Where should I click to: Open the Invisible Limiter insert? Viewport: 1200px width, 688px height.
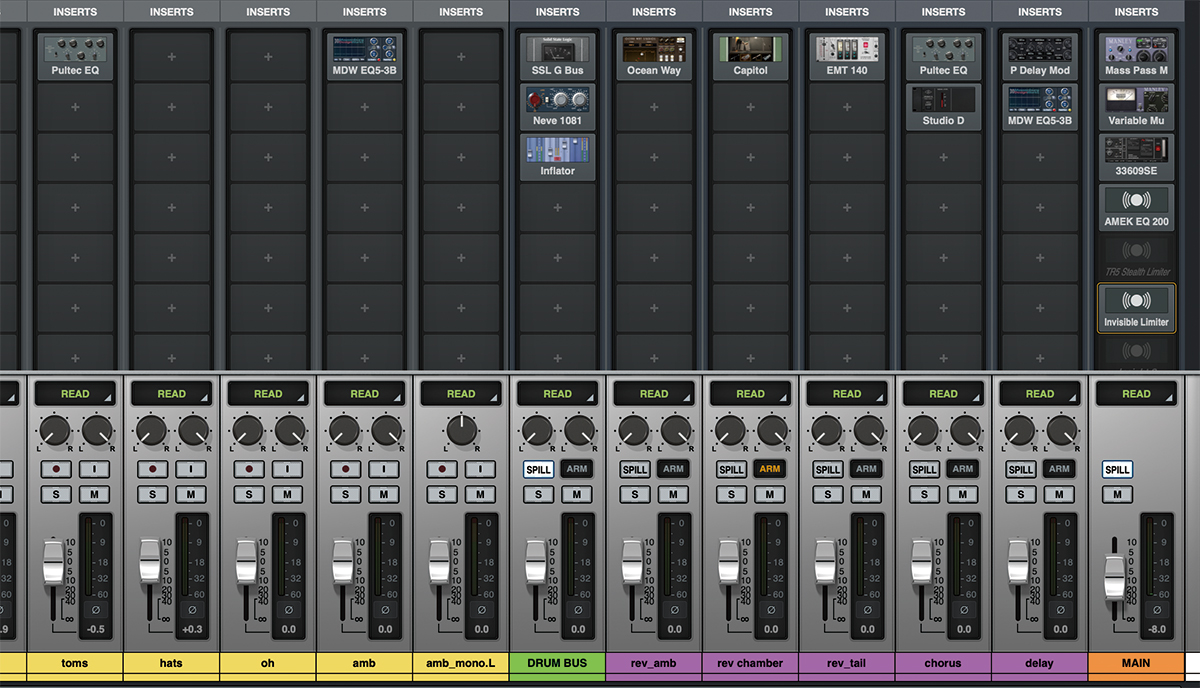point(1137,307)
